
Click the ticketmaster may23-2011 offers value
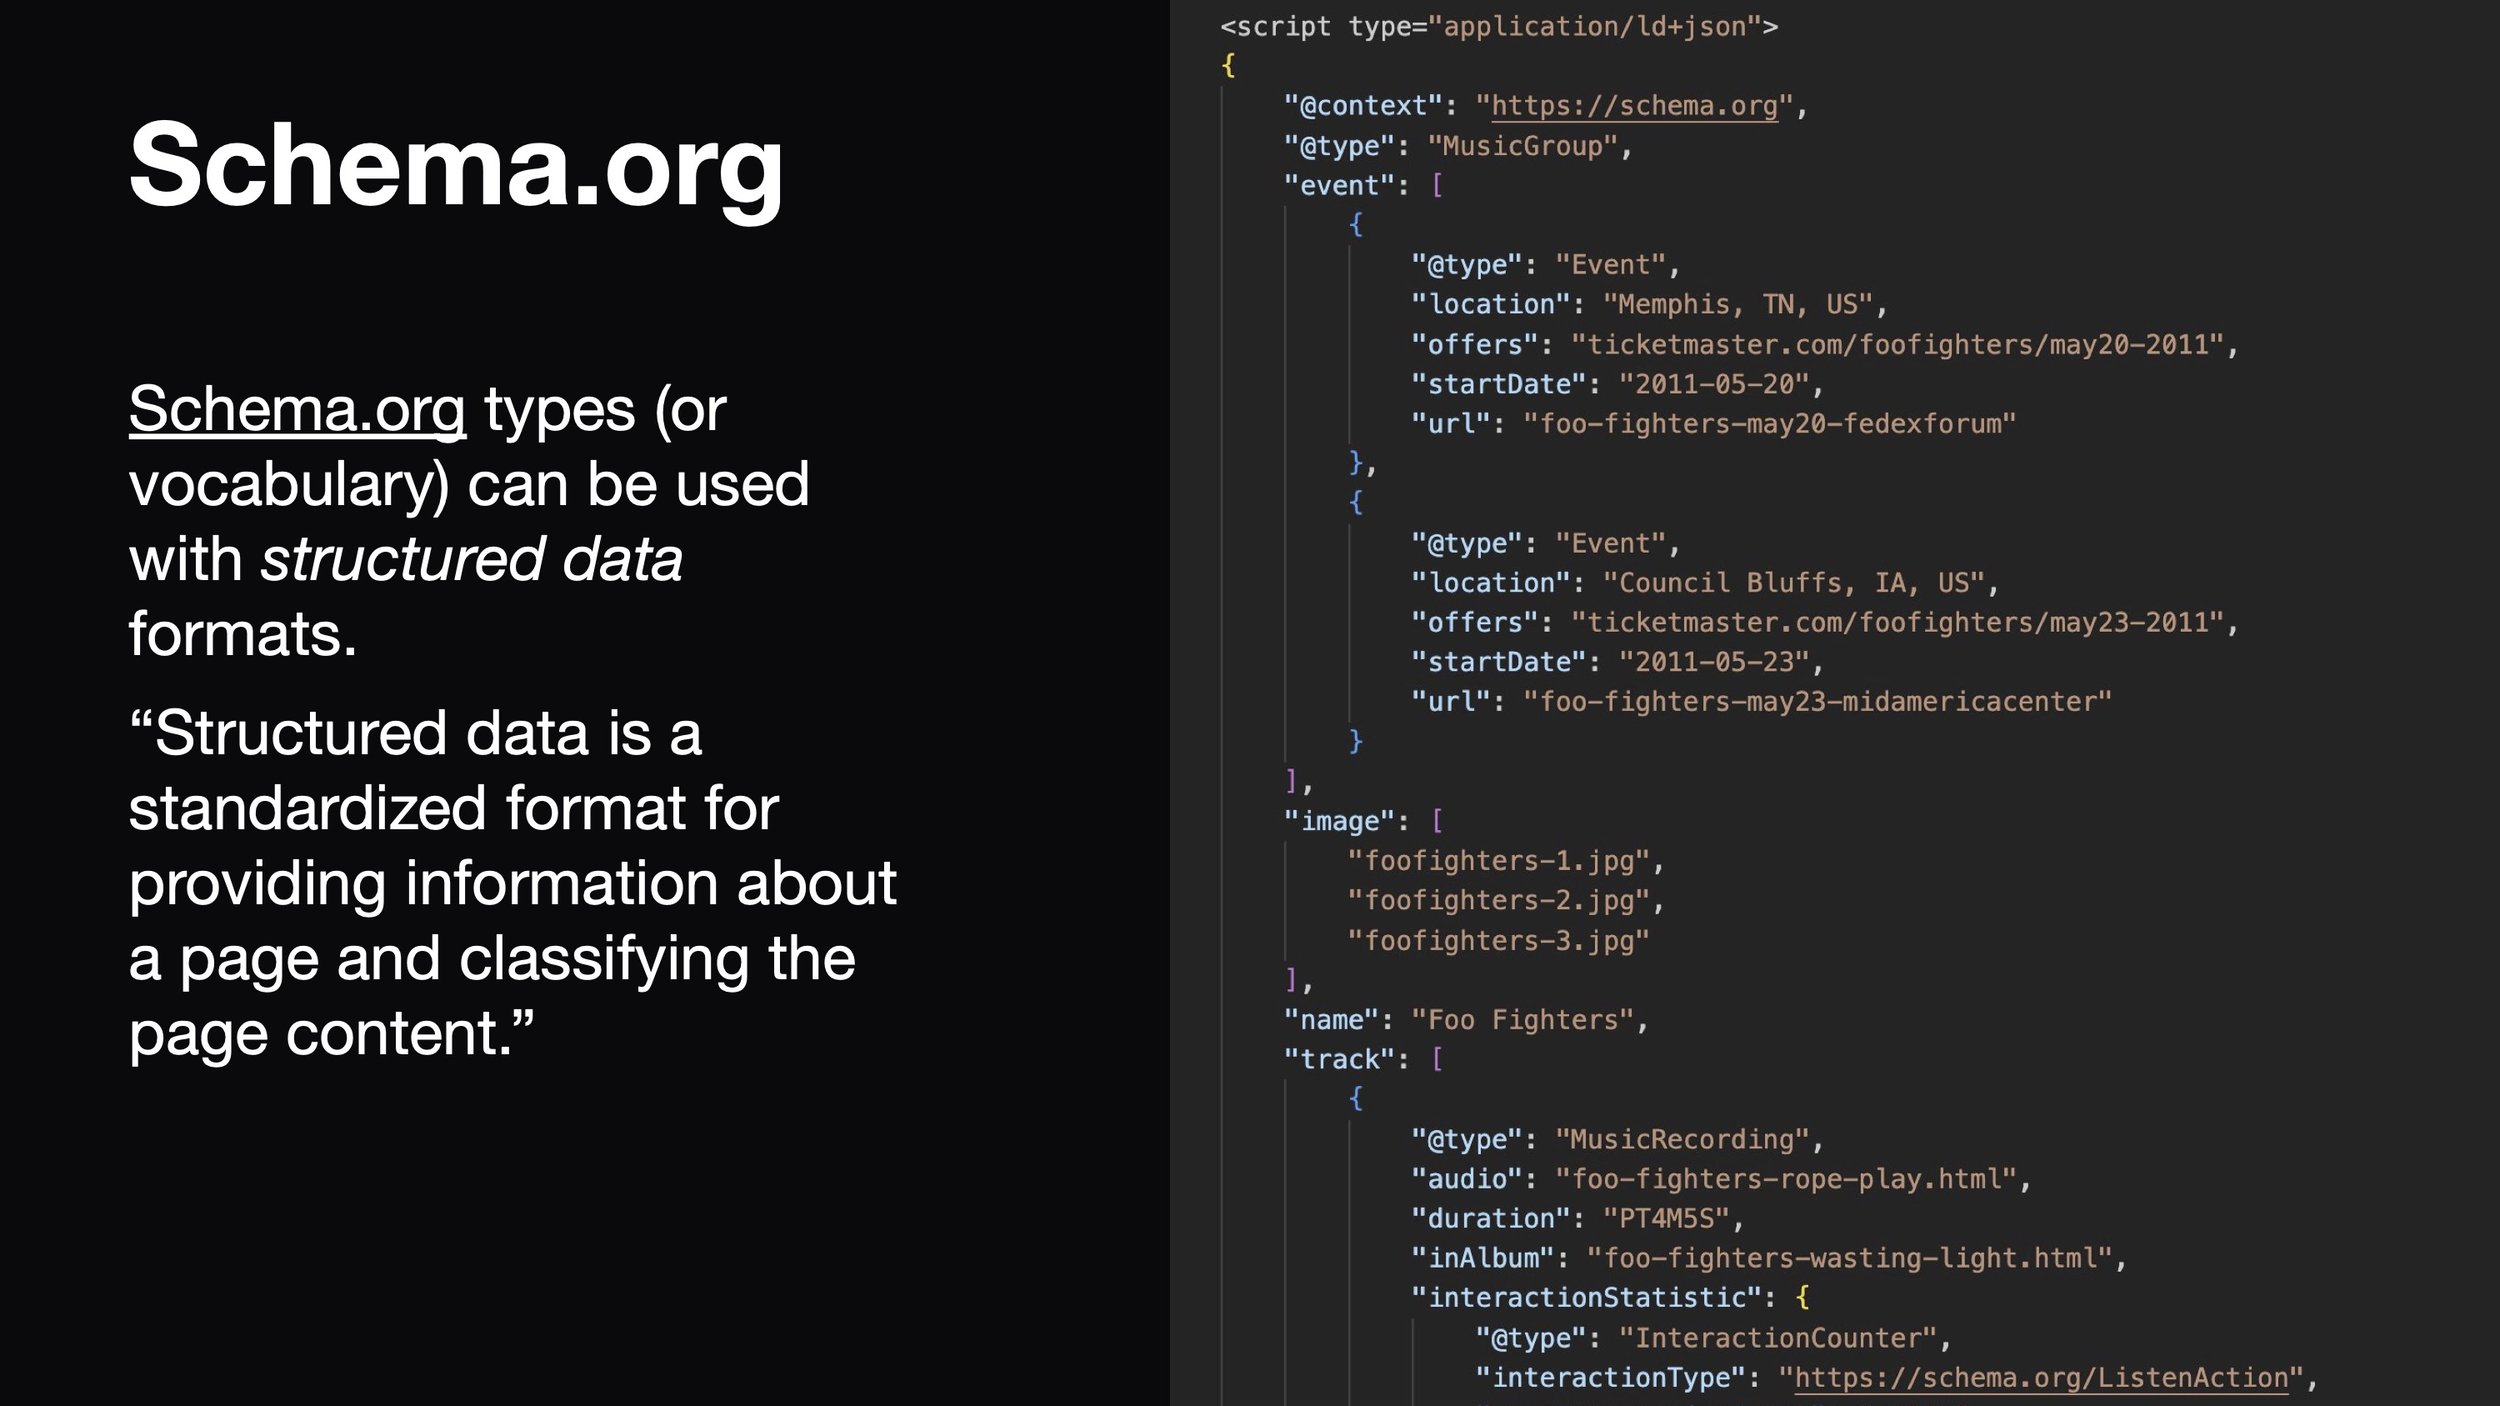point(1897,623)
